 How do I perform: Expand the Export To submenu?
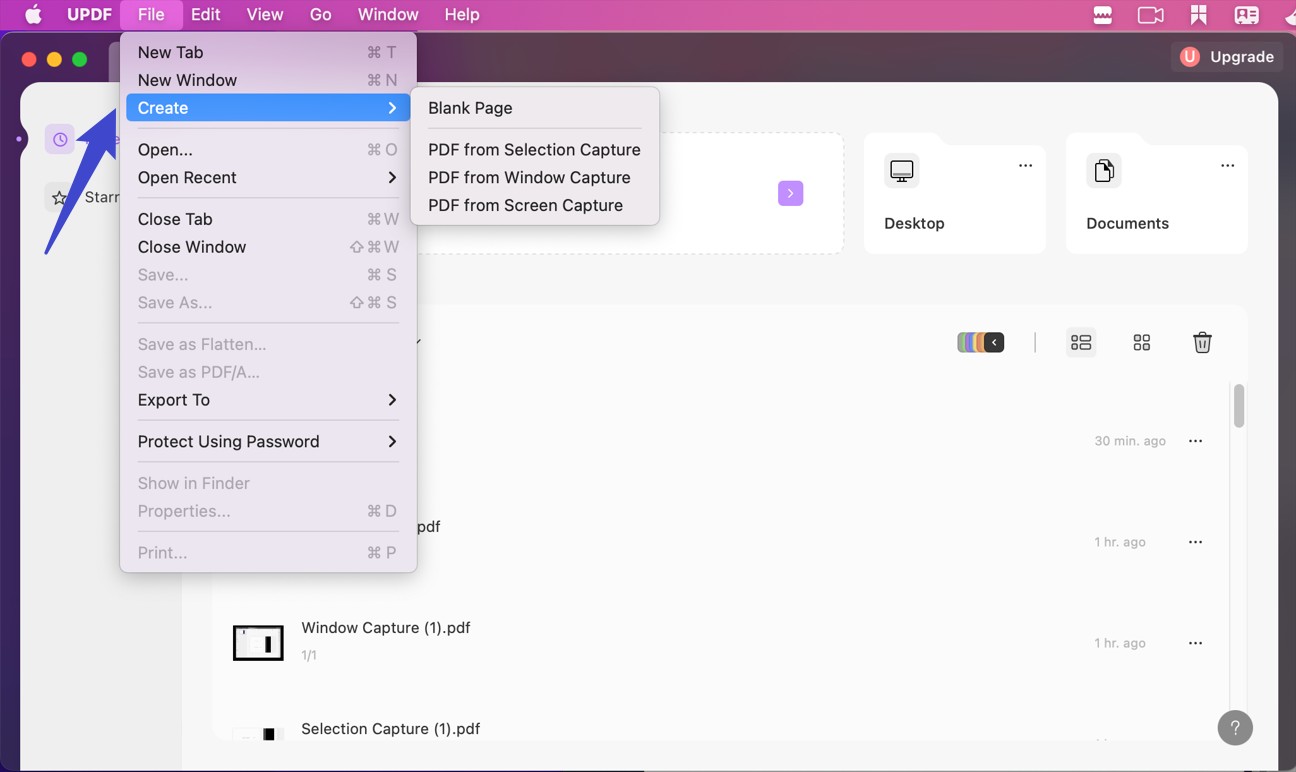[x=268, y=400]
